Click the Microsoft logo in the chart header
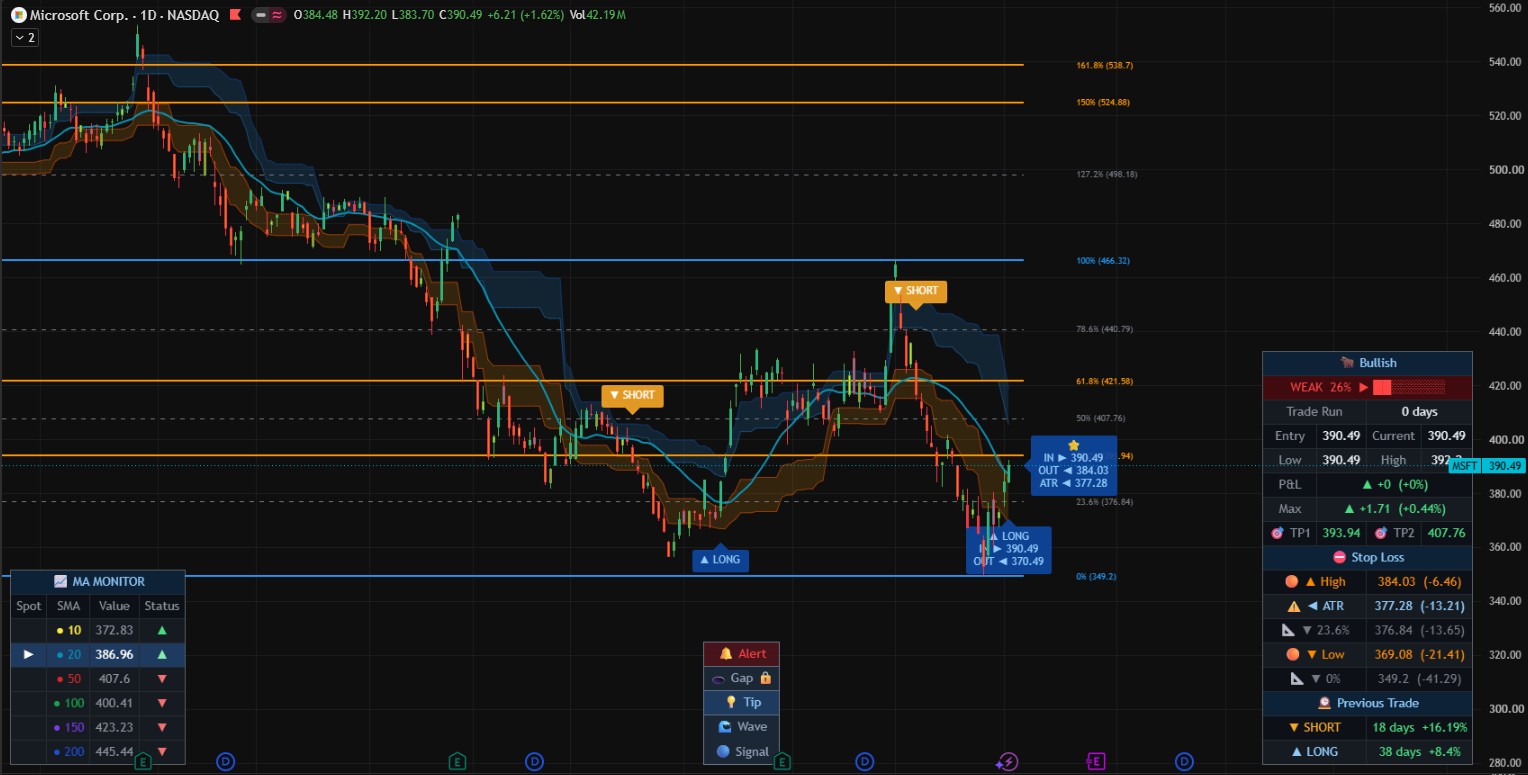Image resolution: width=1528 pixels, height=775 pixels. [18, 16]
